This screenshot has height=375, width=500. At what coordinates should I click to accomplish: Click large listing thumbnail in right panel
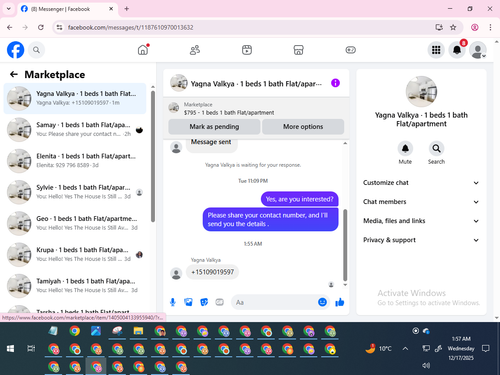[x=421, y=92]
